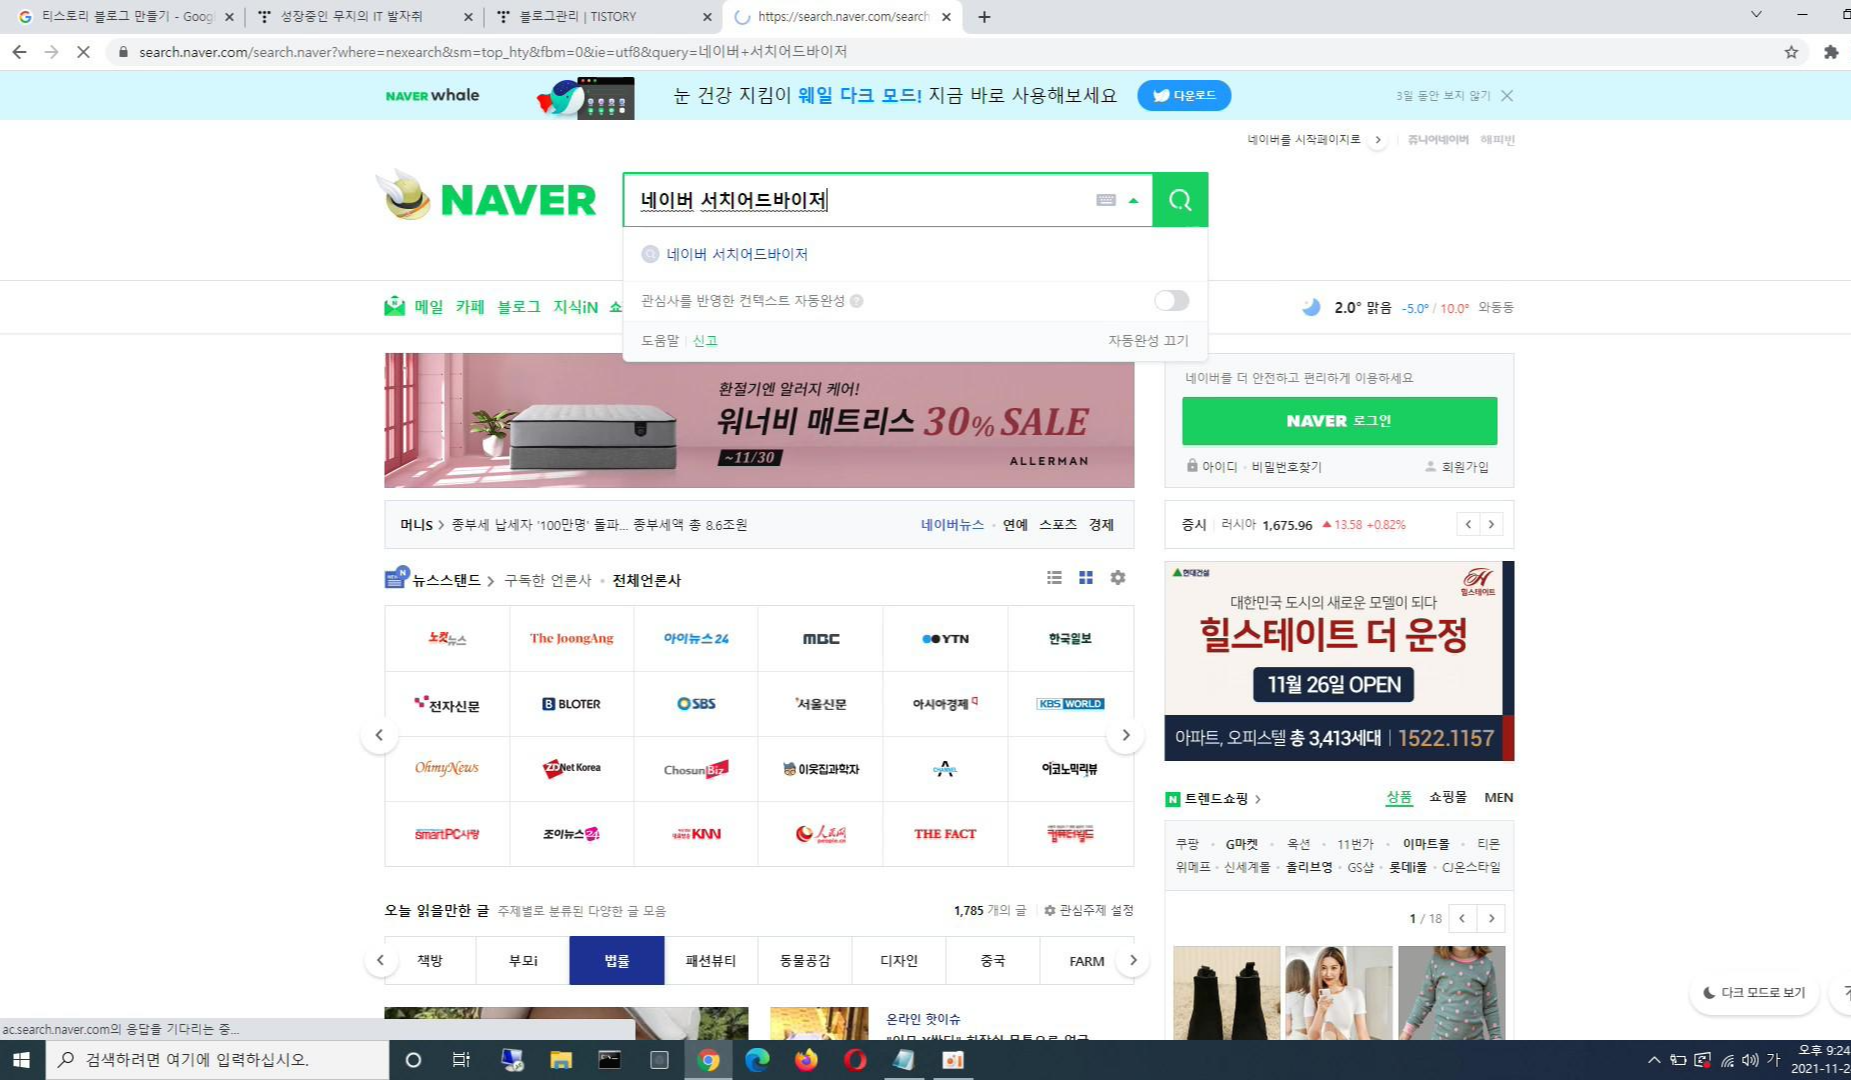The height and width of the screenshot is (1080, 1851).
Task: Open the 지식iN menu item
Action: tap(575, 307)
